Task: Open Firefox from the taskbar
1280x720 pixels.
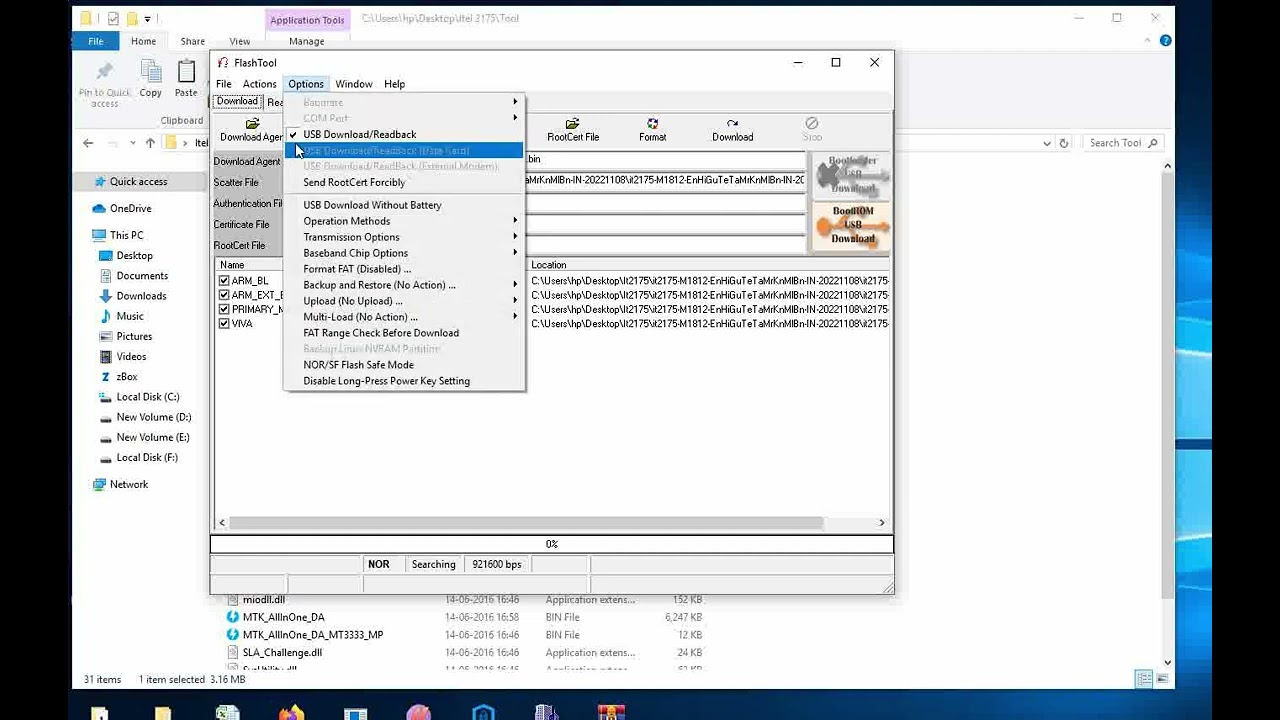Action: click(291, 712)
